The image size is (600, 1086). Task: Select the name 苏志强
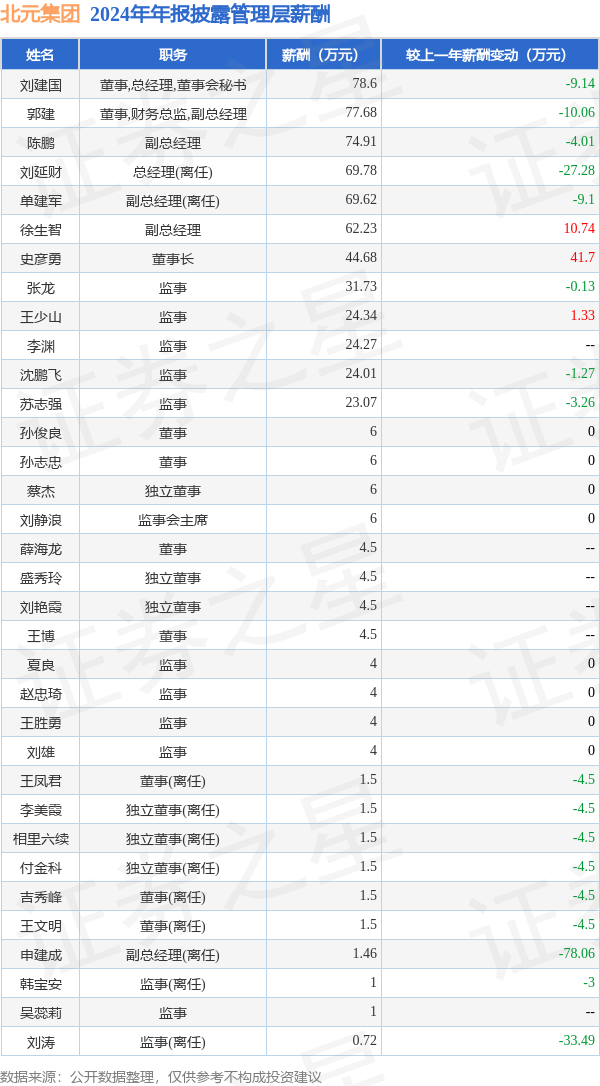click(40, 404)
